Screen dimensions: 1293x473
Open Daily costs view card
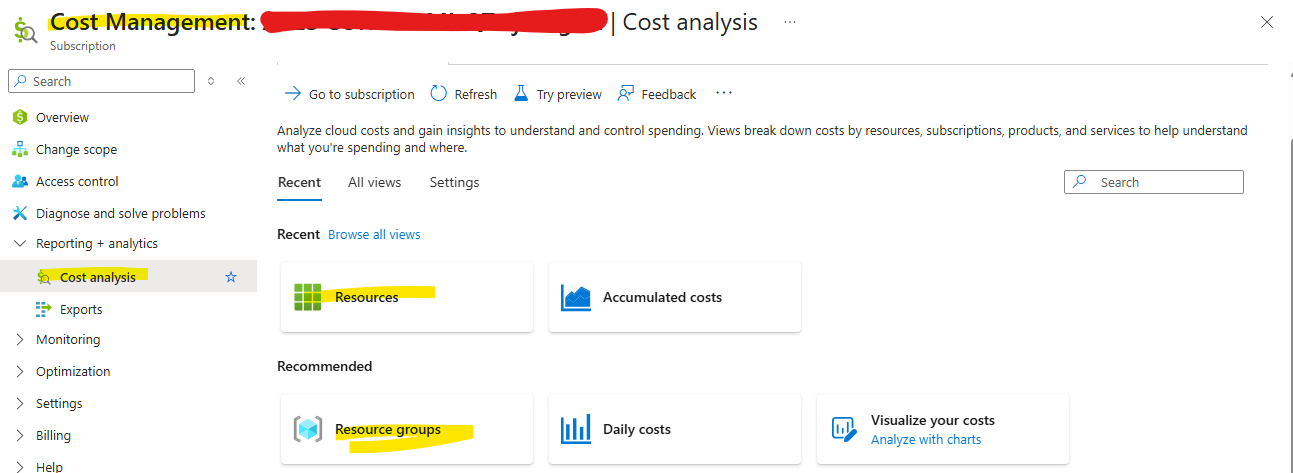coord(675,429)
